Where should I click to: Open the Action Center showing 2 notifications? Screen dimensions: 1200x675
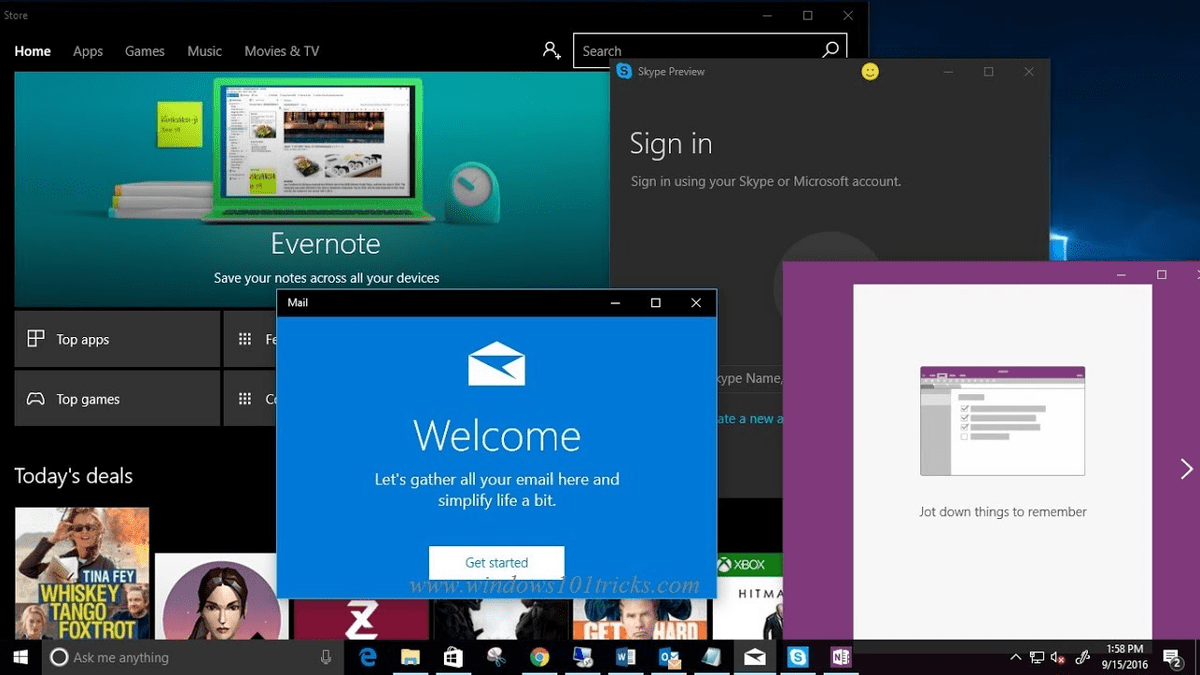pos(1172,657)
